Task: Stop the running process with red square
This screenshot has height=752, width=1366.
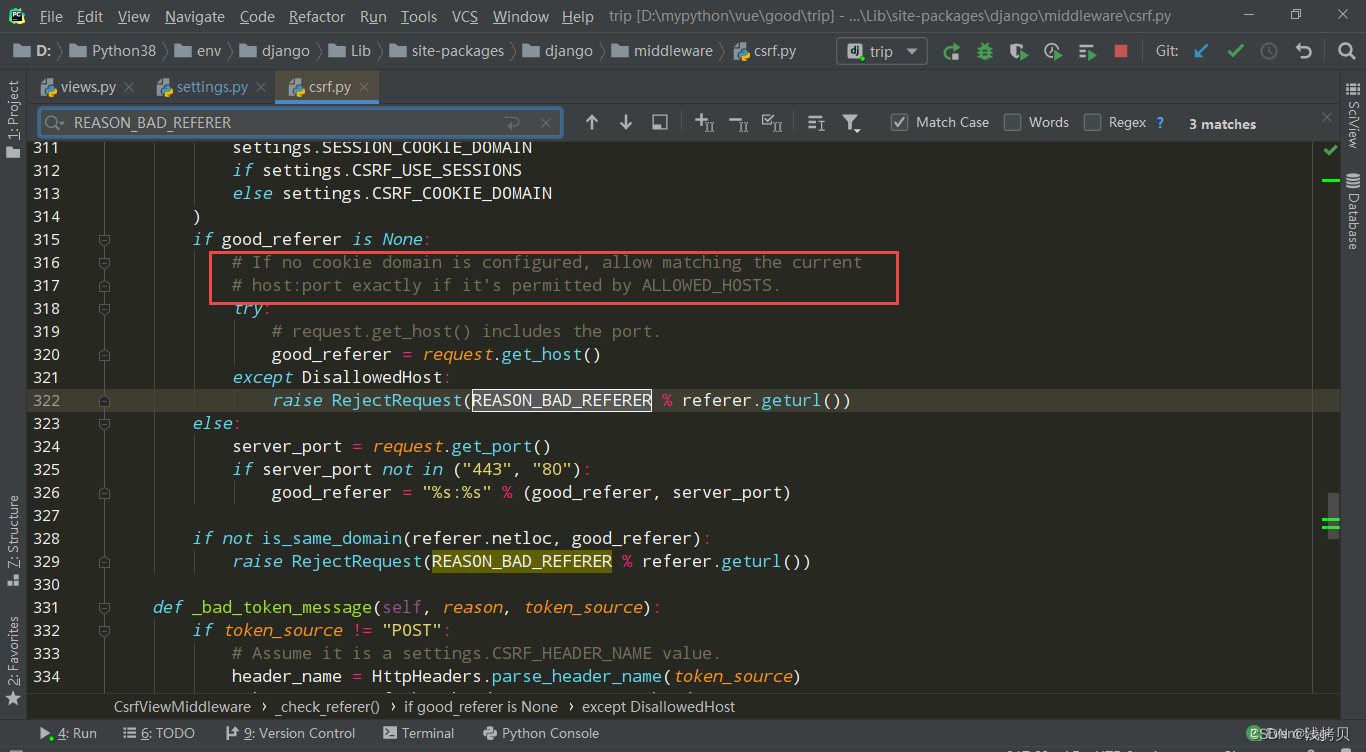Action: pyautogui.click(x=1121, y=51)
